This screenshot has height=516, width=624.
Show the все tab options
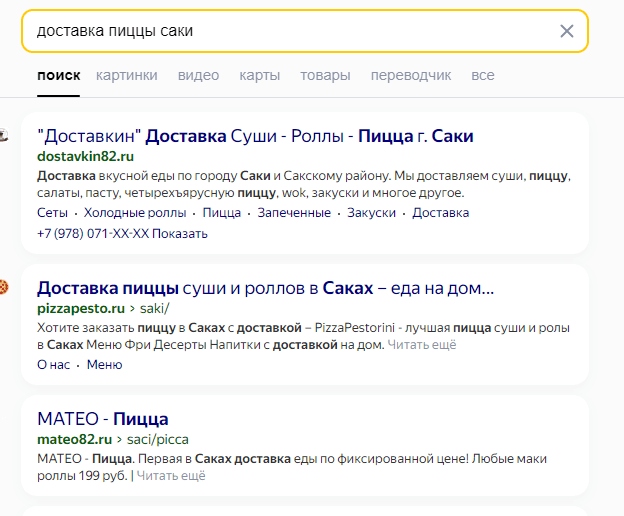(483, 75)
